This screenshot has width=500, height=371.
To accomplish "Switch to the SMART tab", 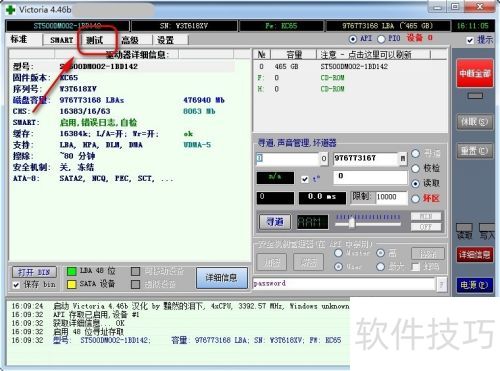I will click(62, 40).
